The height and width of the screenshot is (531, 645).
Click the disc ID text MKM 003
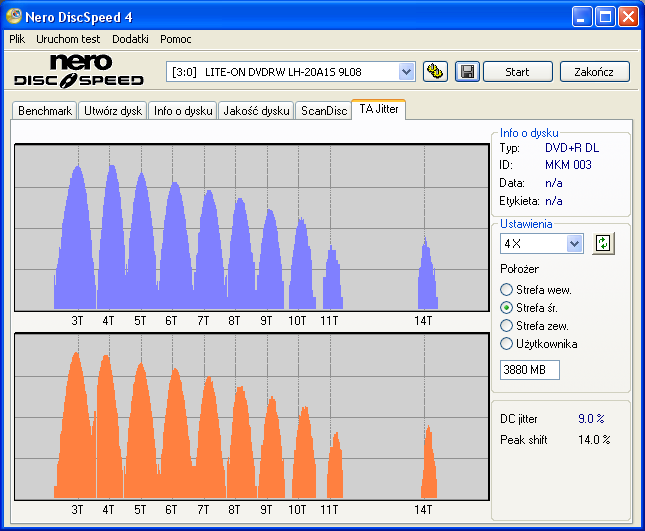click(568, 165)
